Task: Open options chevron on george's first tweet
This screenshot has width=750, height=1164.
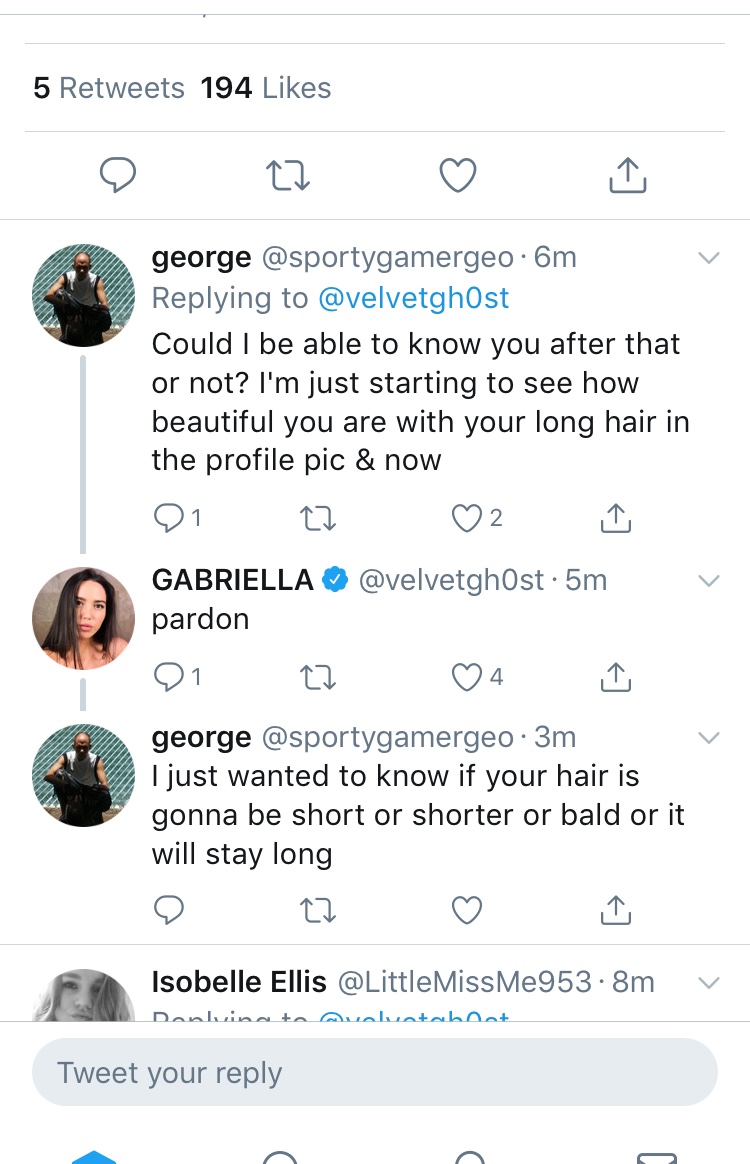Action: pos(708,258)
